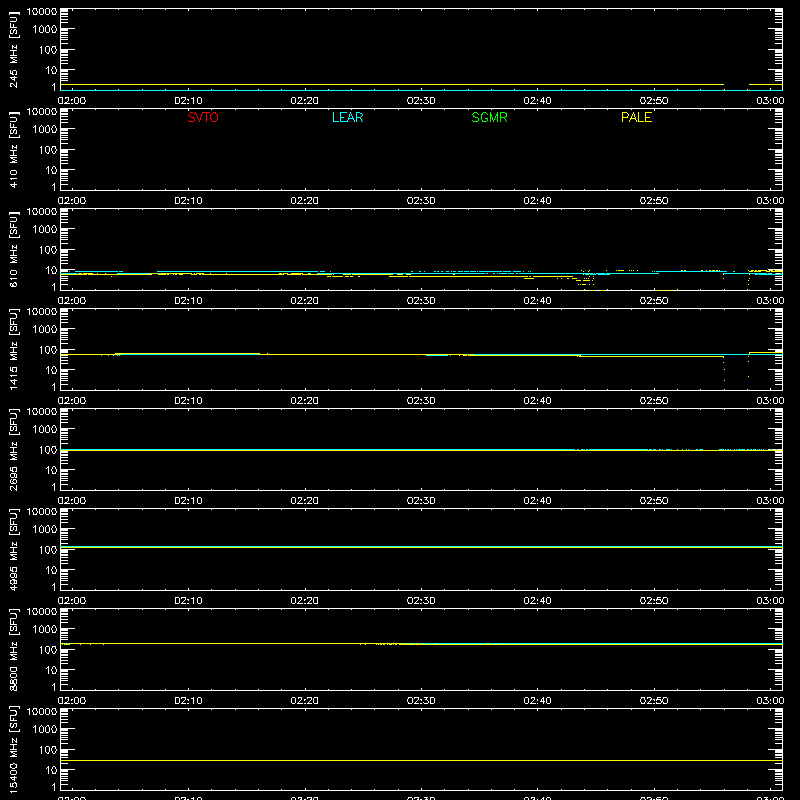Click the 100 tick label of 2695 MHz panel
Screen dimensions: 800x800
click(48, 450)
